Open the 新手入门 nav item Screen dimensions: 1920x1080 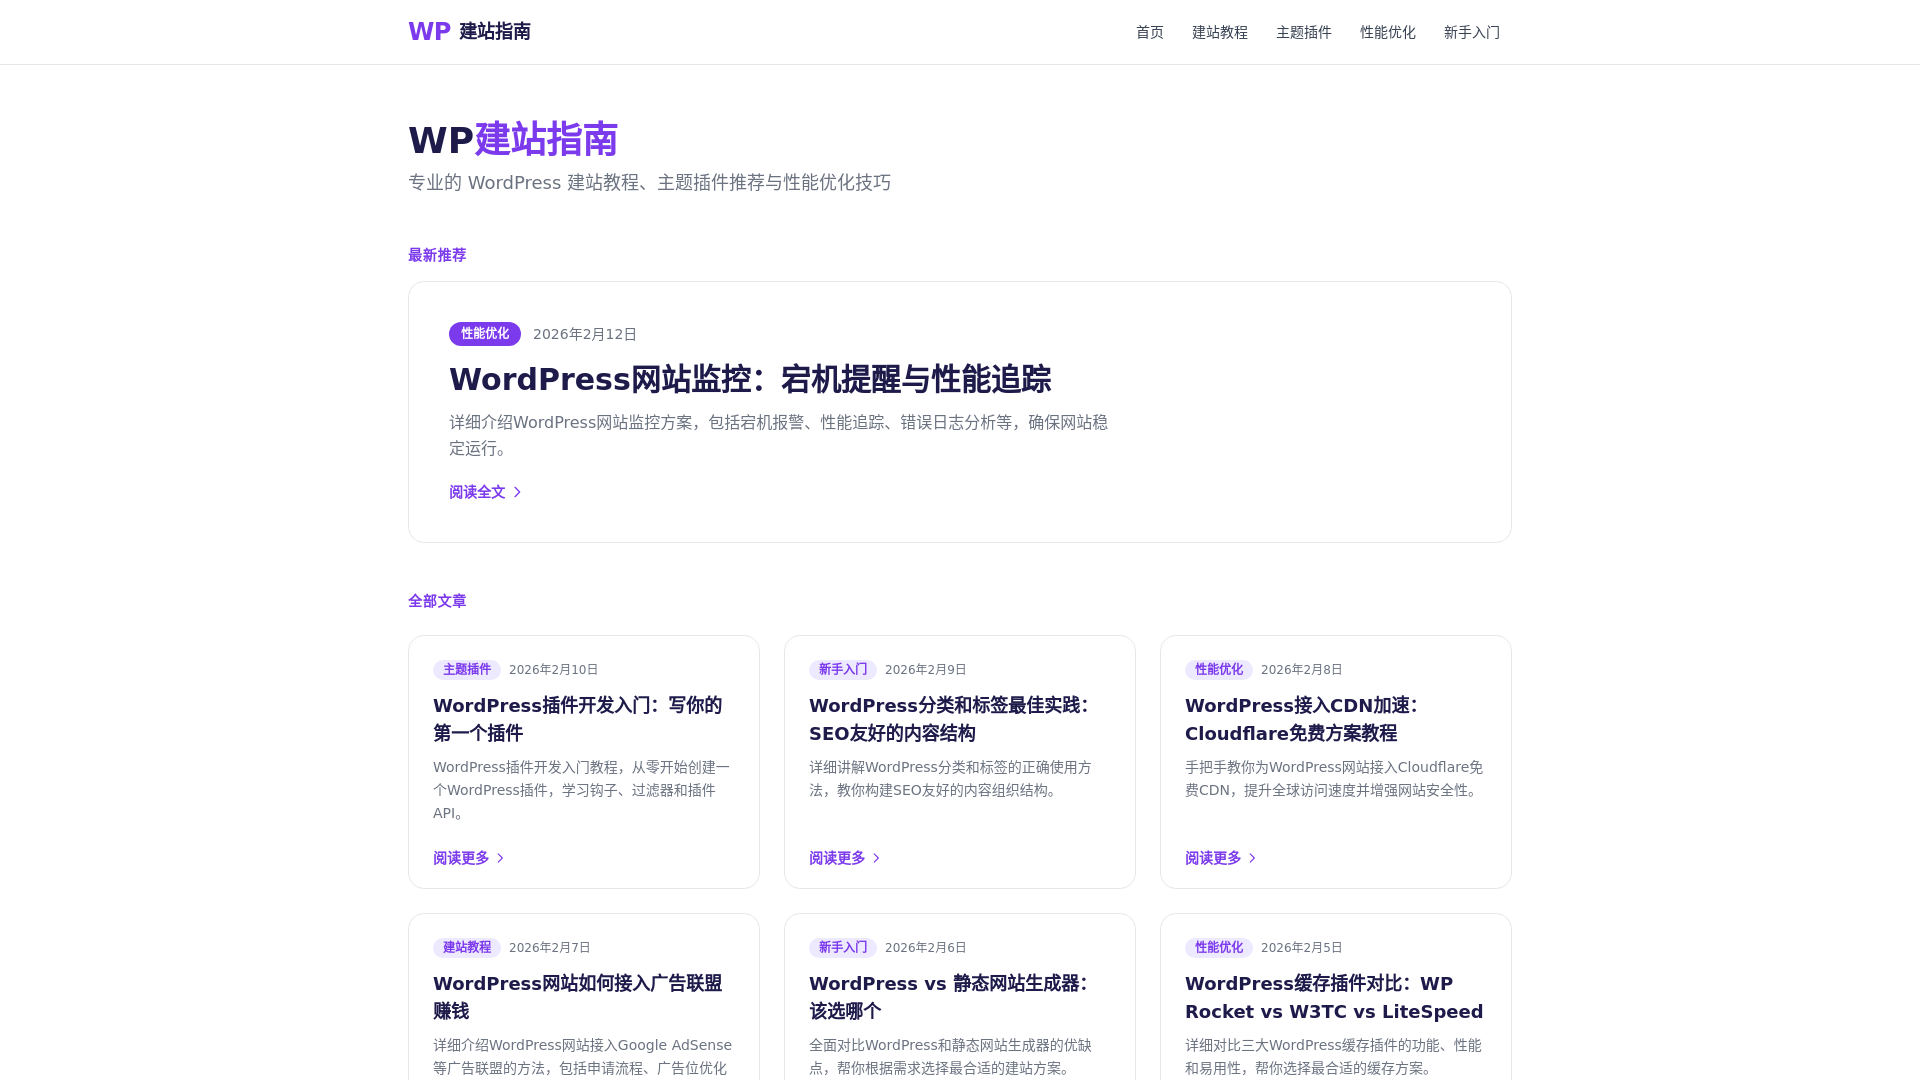pos(1472,32)
